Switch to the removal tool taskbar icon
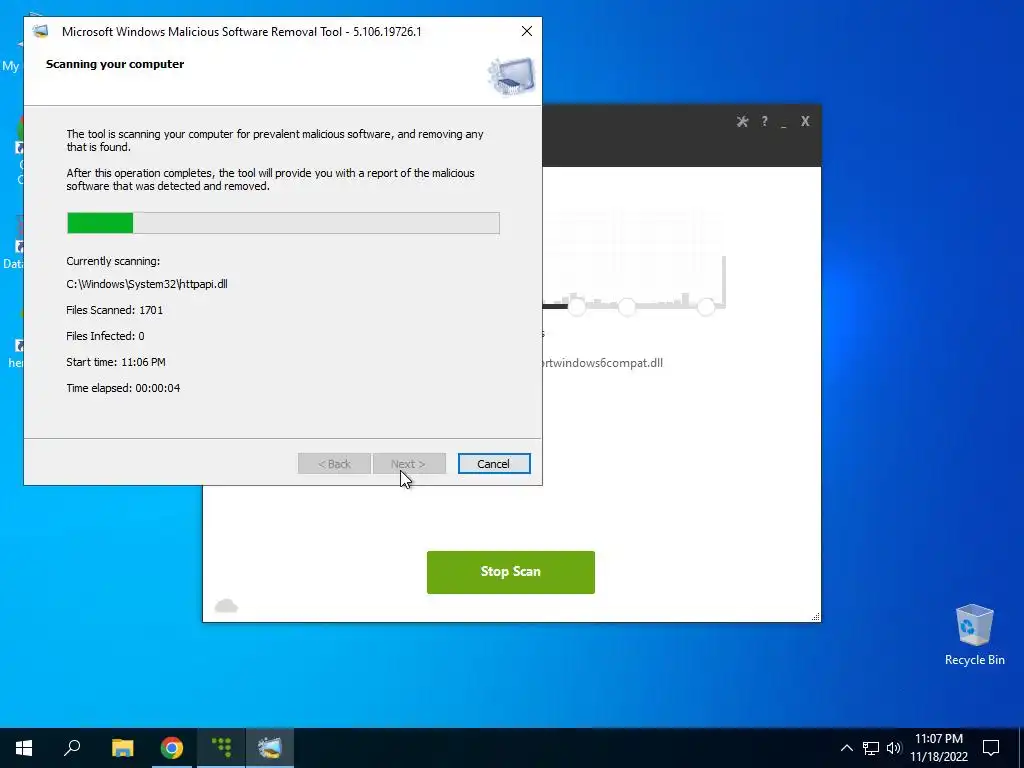The height and width of the screenshot is (768, 1024). click(270, 748)
